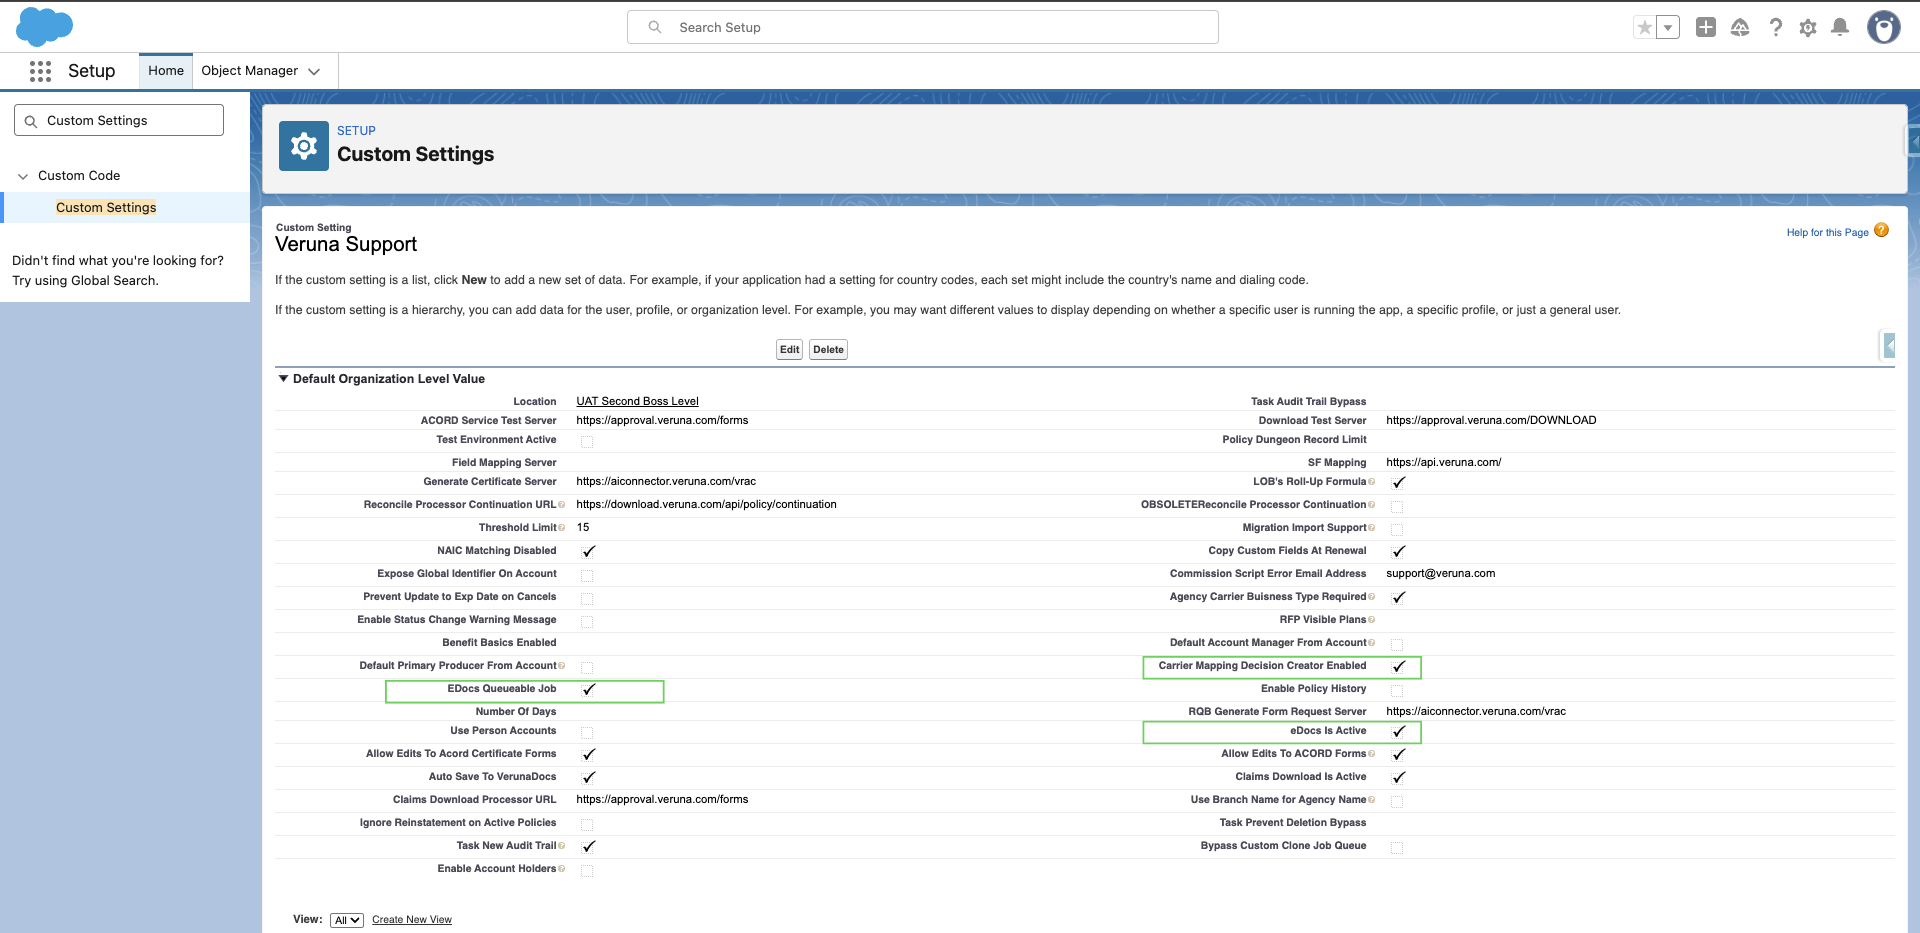
Task: Click Carrier Mapping Decision Creator Enabled checkbox
Action: (1399, 666)
